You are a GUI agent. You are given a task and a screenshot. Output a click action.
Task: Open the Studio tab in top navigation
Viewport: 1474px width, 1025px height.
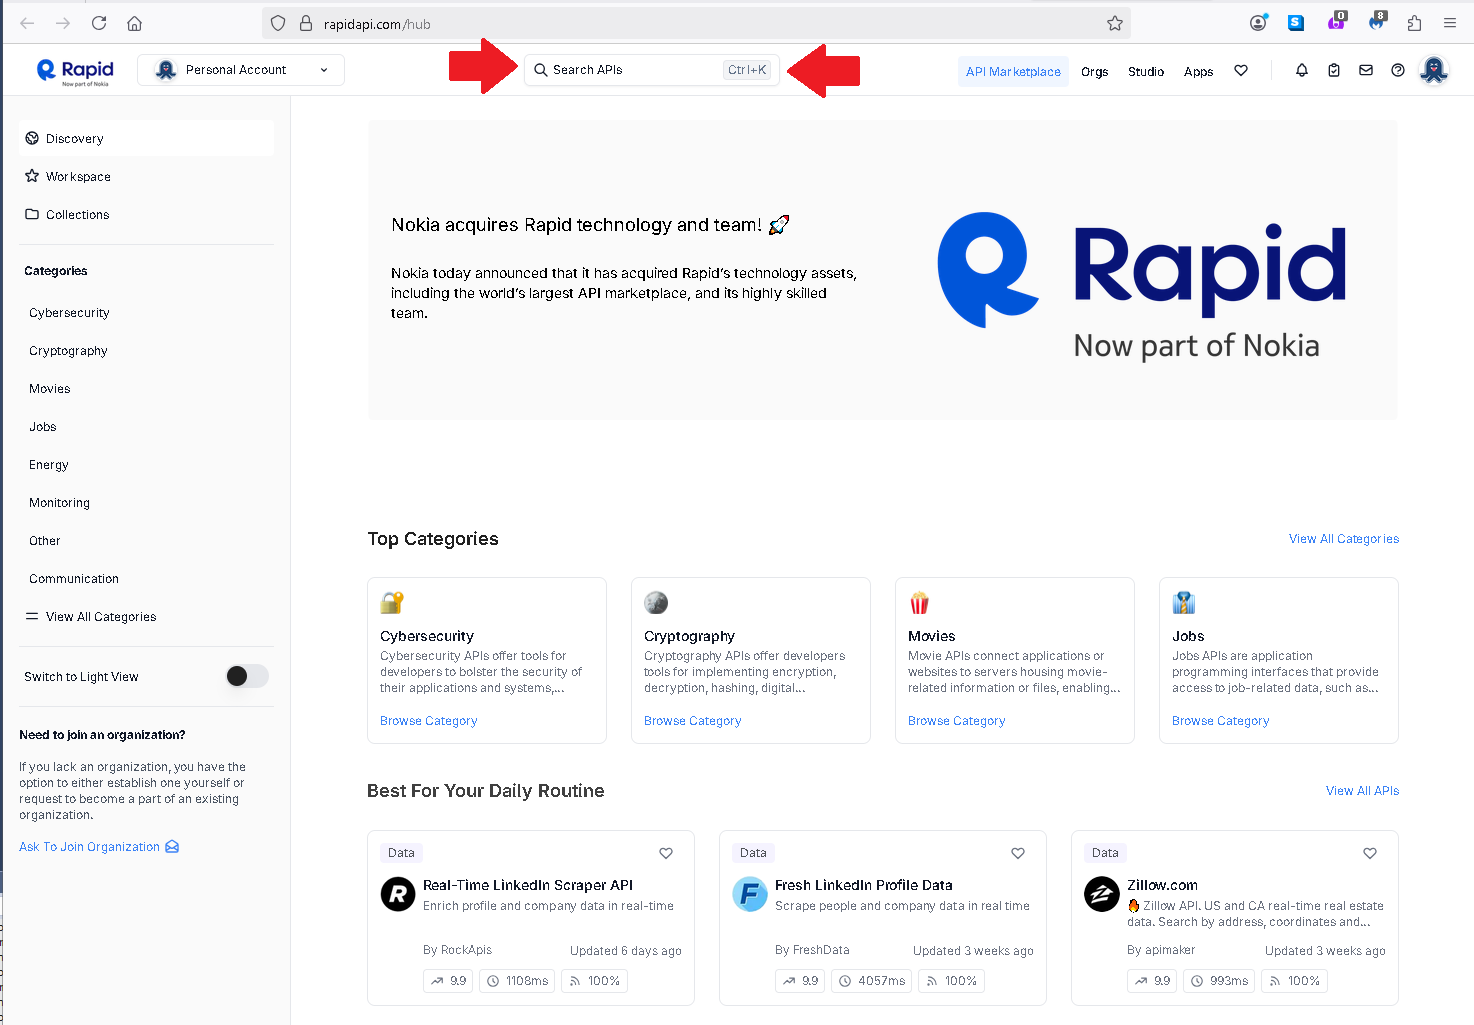(x=1145, y=71)
